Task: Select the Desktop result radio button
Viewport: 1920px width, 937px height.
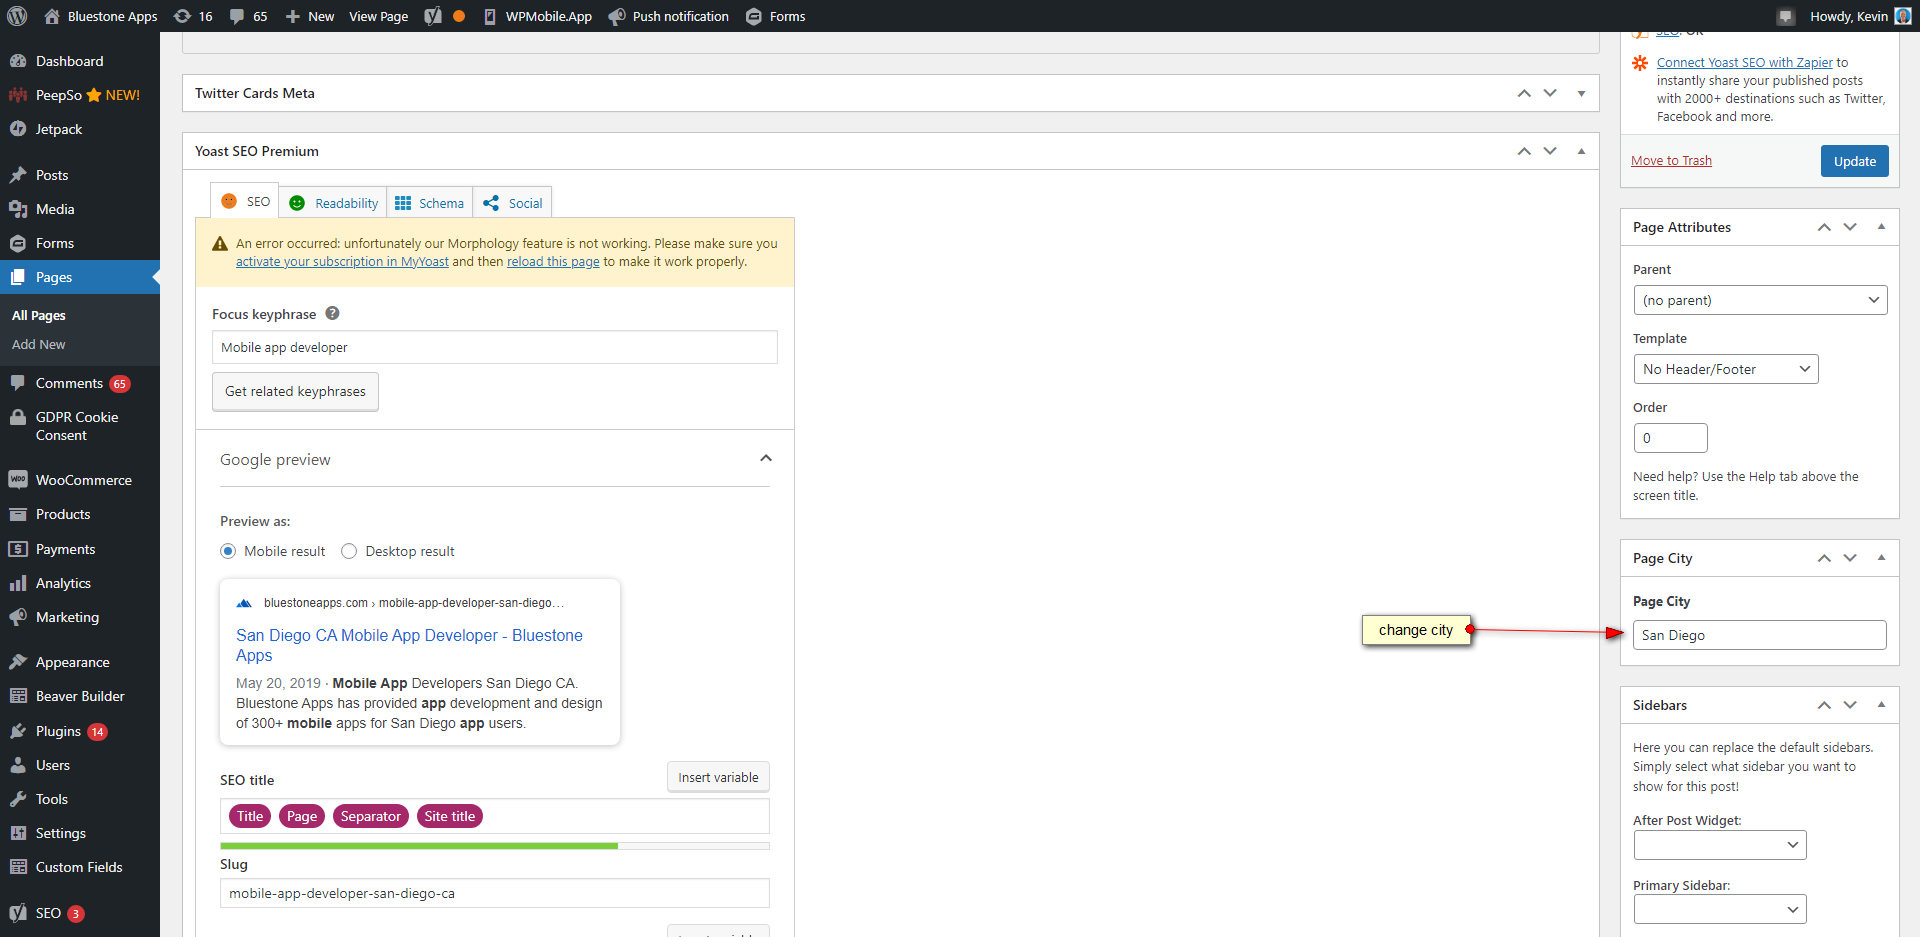Action: 349,551
